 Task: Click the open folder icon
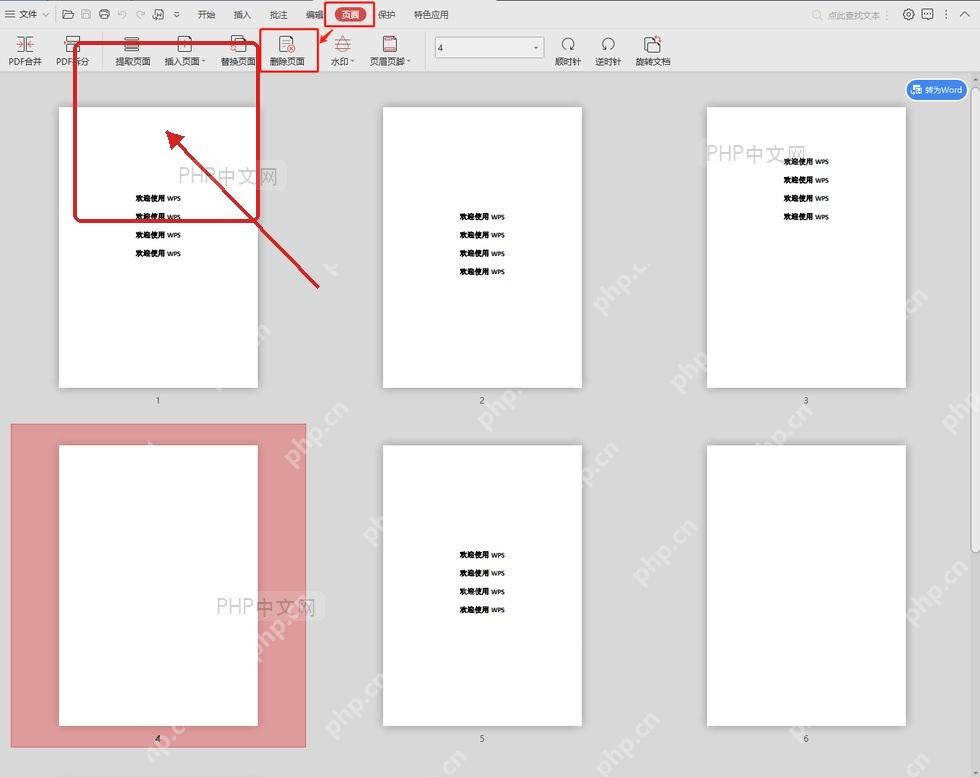pos(69,14)
